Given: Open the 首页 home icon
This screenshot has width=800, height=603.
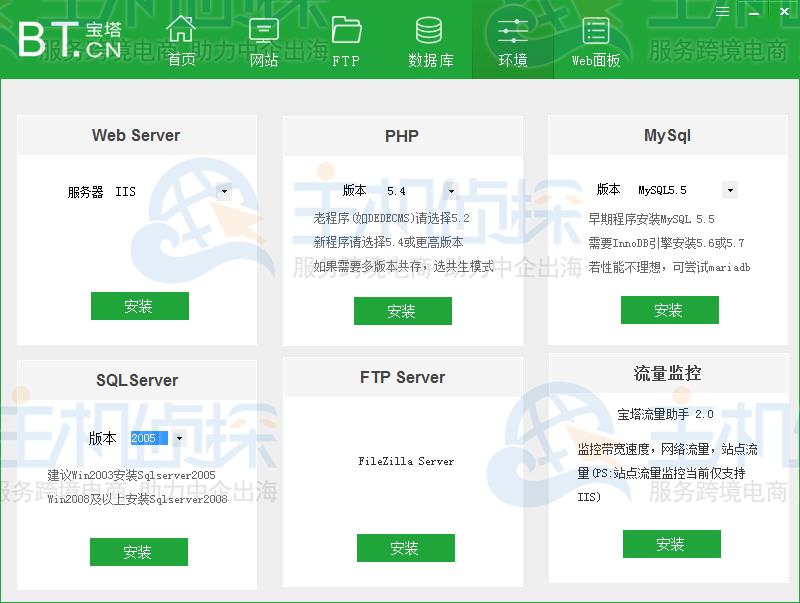Looking at the screenshot, I should click(x=181, y=29).
